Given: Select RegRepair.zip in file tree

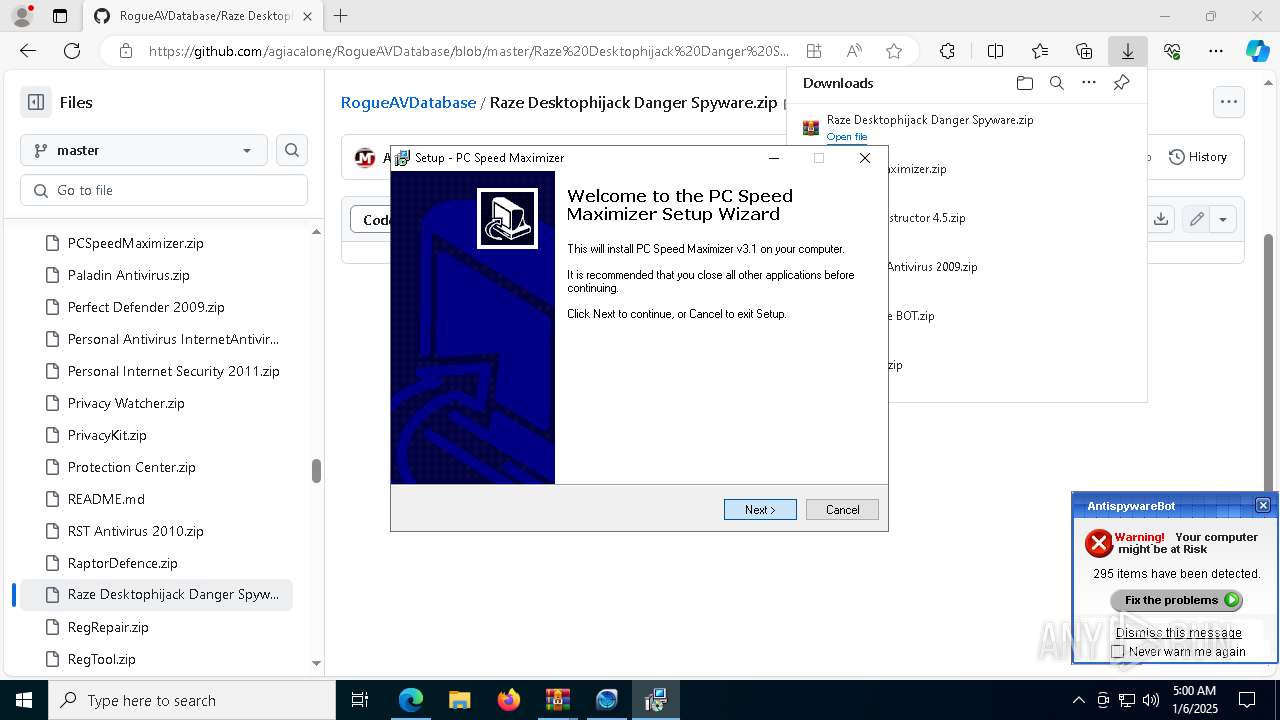Looking at the screenshot, I should point(108,627).
